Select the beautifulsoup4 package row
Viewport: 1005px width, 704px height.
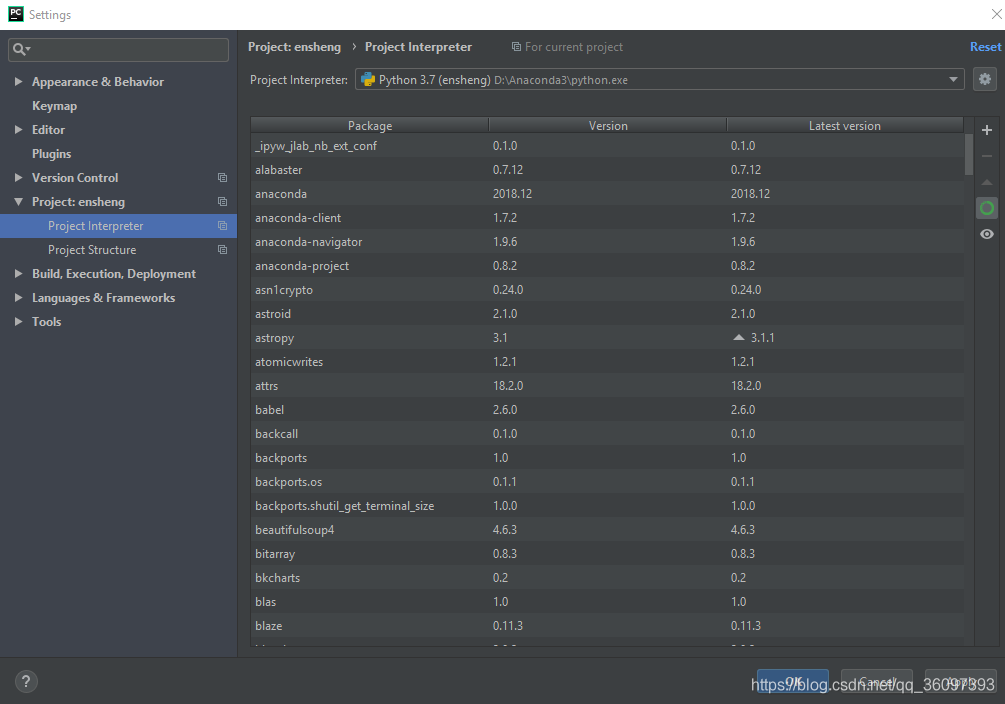(x=607, y=530)
